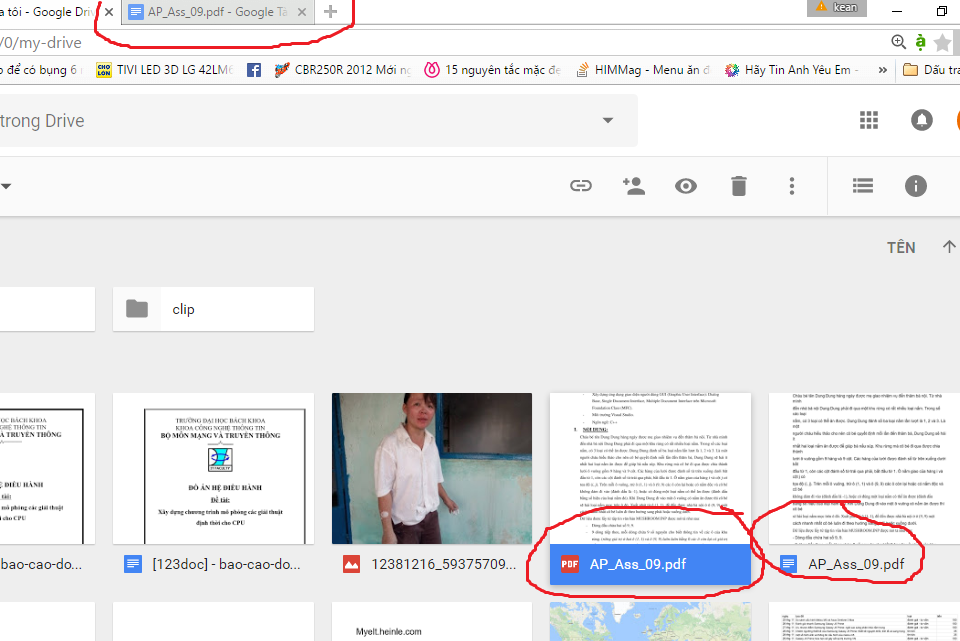The image size is (960, 641).
Task: Open the 'Dấu tra' bookmarks folder
Action: tap(928, 69)
